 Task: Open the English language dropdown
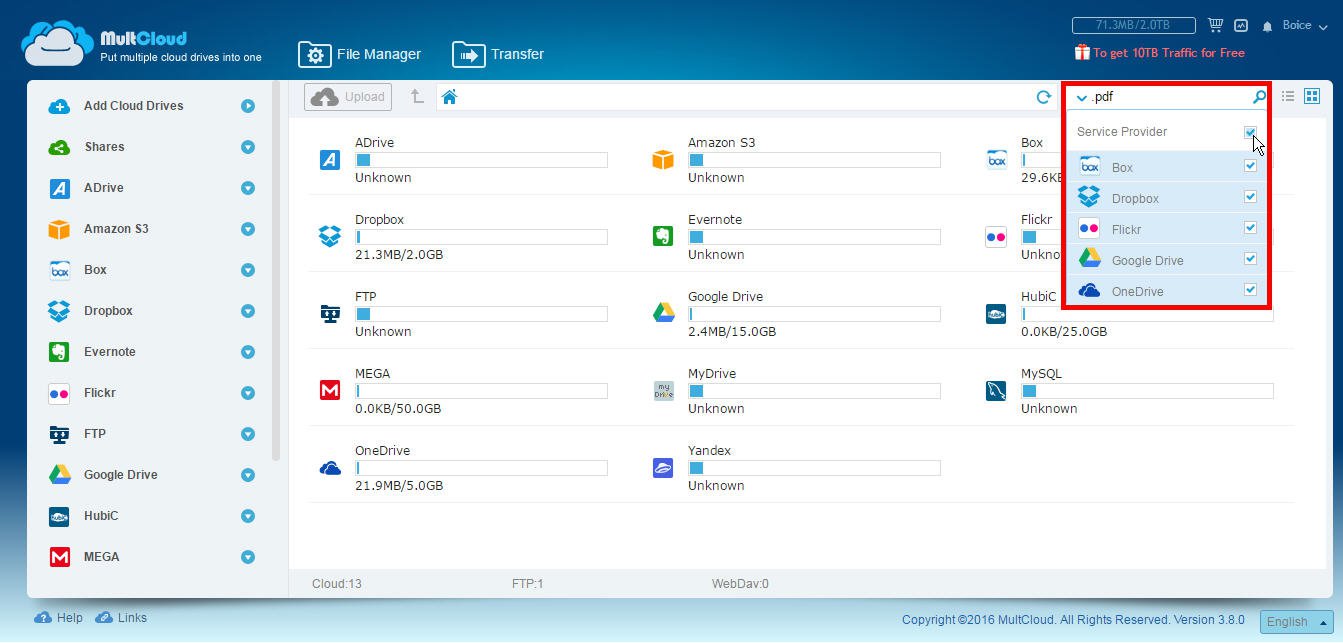point(1297,621)
